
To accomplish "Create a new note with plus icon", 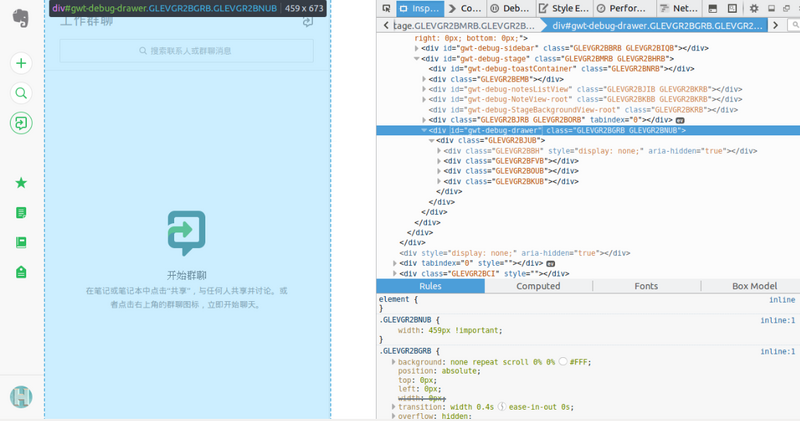I will point(21,63).
